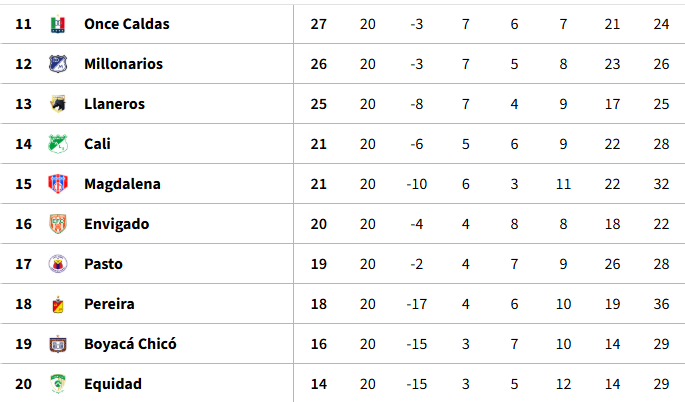Select the Cali team name

pos(97,144)
